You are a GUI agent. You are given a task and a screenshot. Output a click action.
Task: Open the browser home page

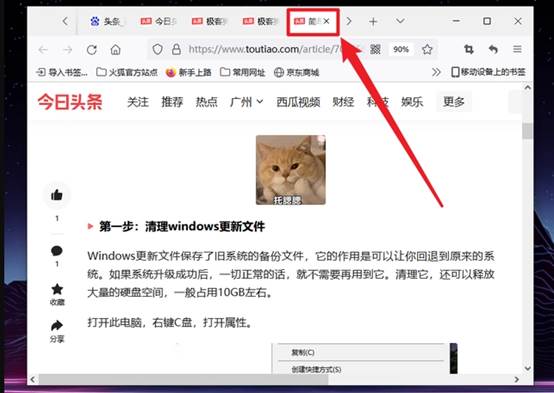tap(116, 49)
